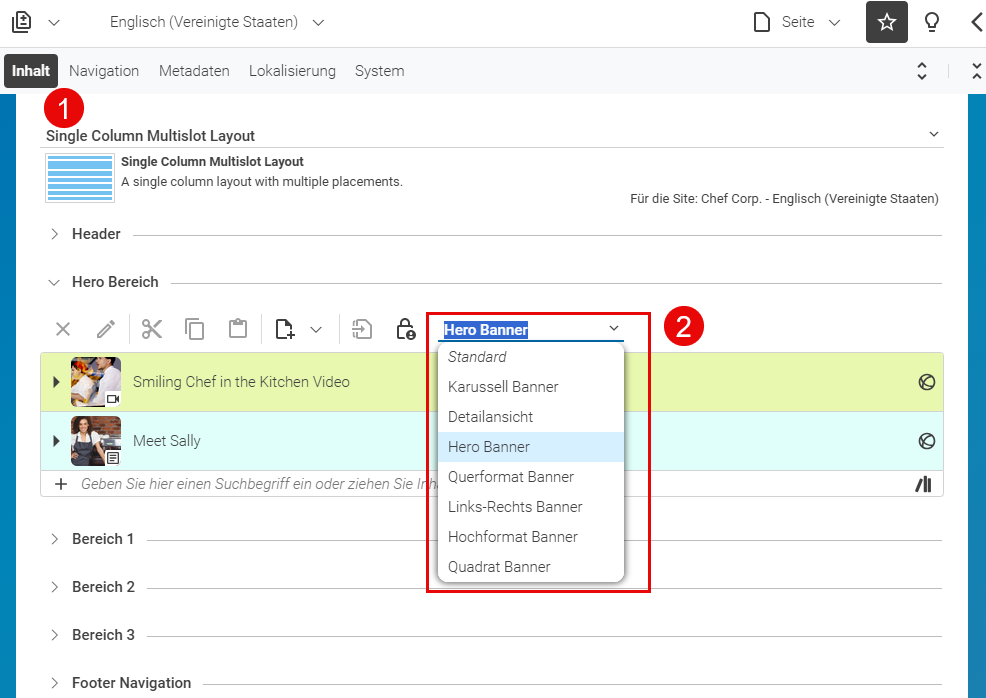986x698 pixels.
Task: Expand the Header section
Action: point(55,234)
